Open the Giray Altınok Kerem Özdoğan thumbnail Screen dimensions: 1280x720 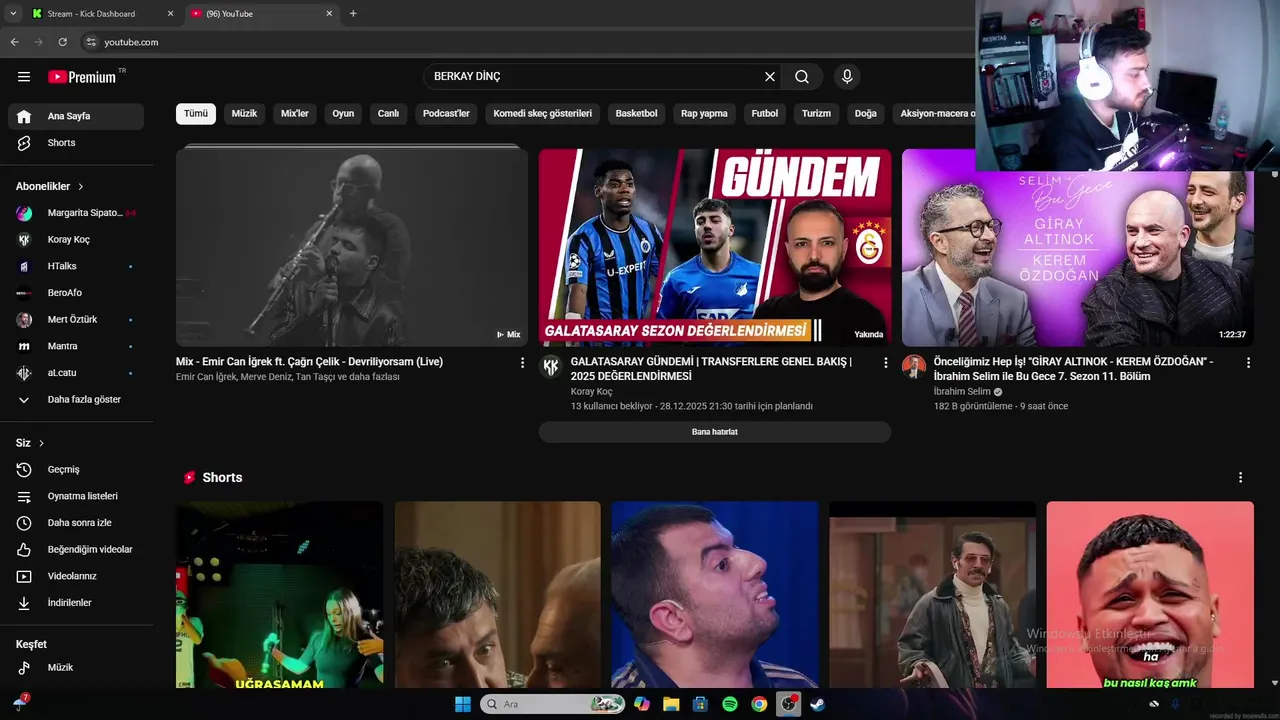[x=1078, y=247]
